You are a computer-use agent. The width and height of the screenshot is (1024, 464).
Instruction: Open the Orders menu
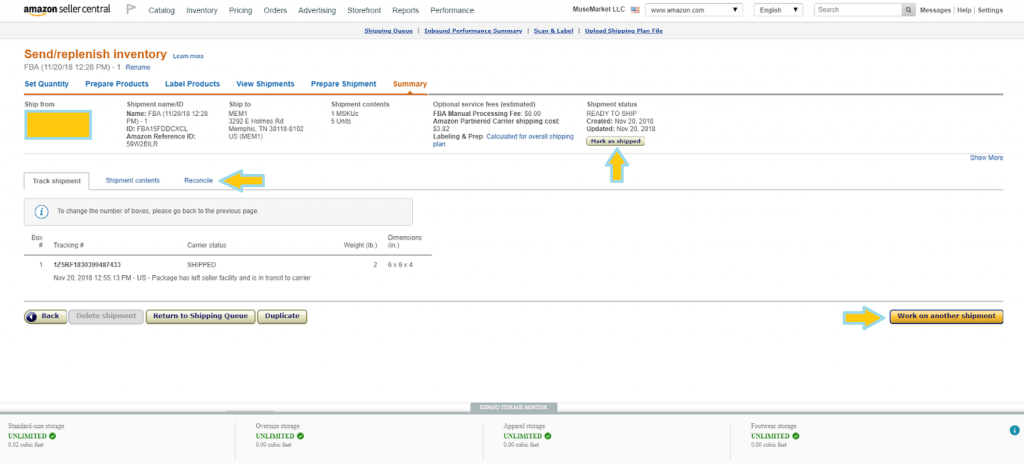pyautogui.click(x=276, y=10)
